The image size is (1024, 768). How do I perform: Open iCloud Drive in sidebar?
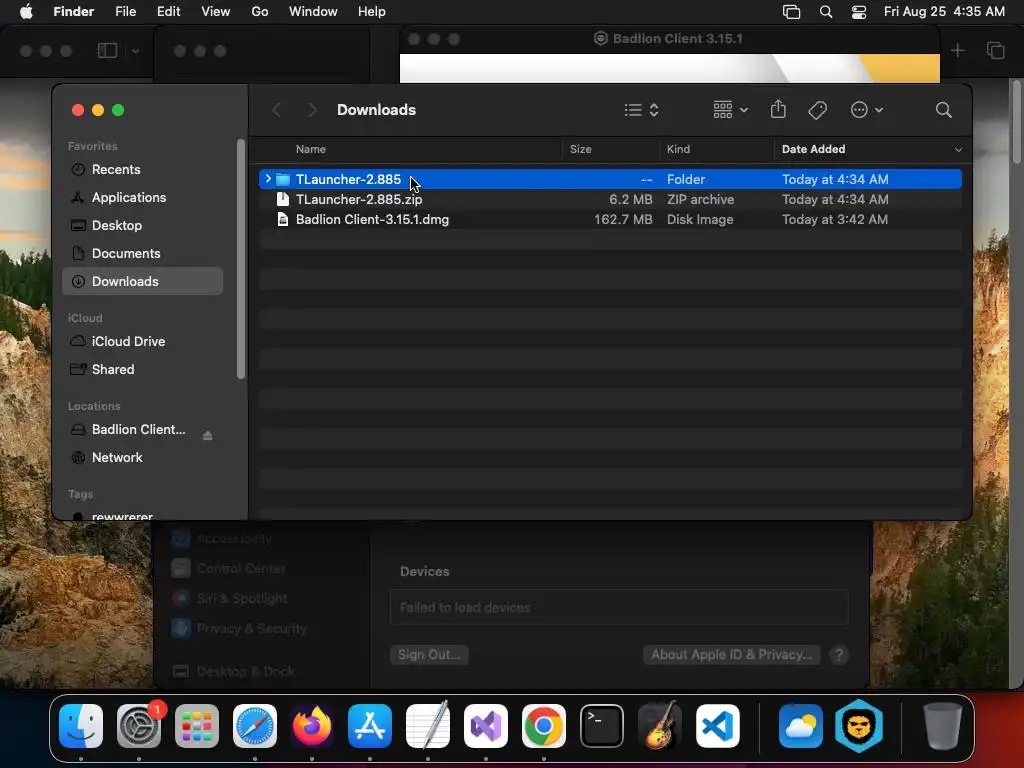click(142, 342)
